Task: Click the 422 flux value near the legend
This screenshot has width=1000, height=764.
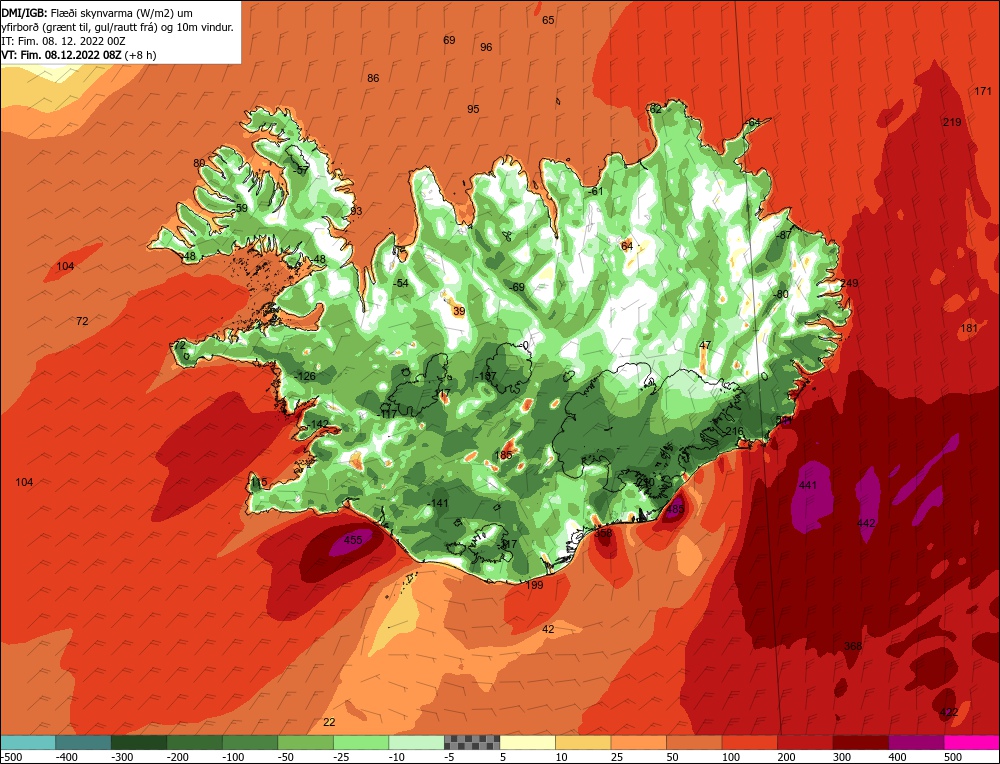Action: pyautogui.click(x=949, y=712)
